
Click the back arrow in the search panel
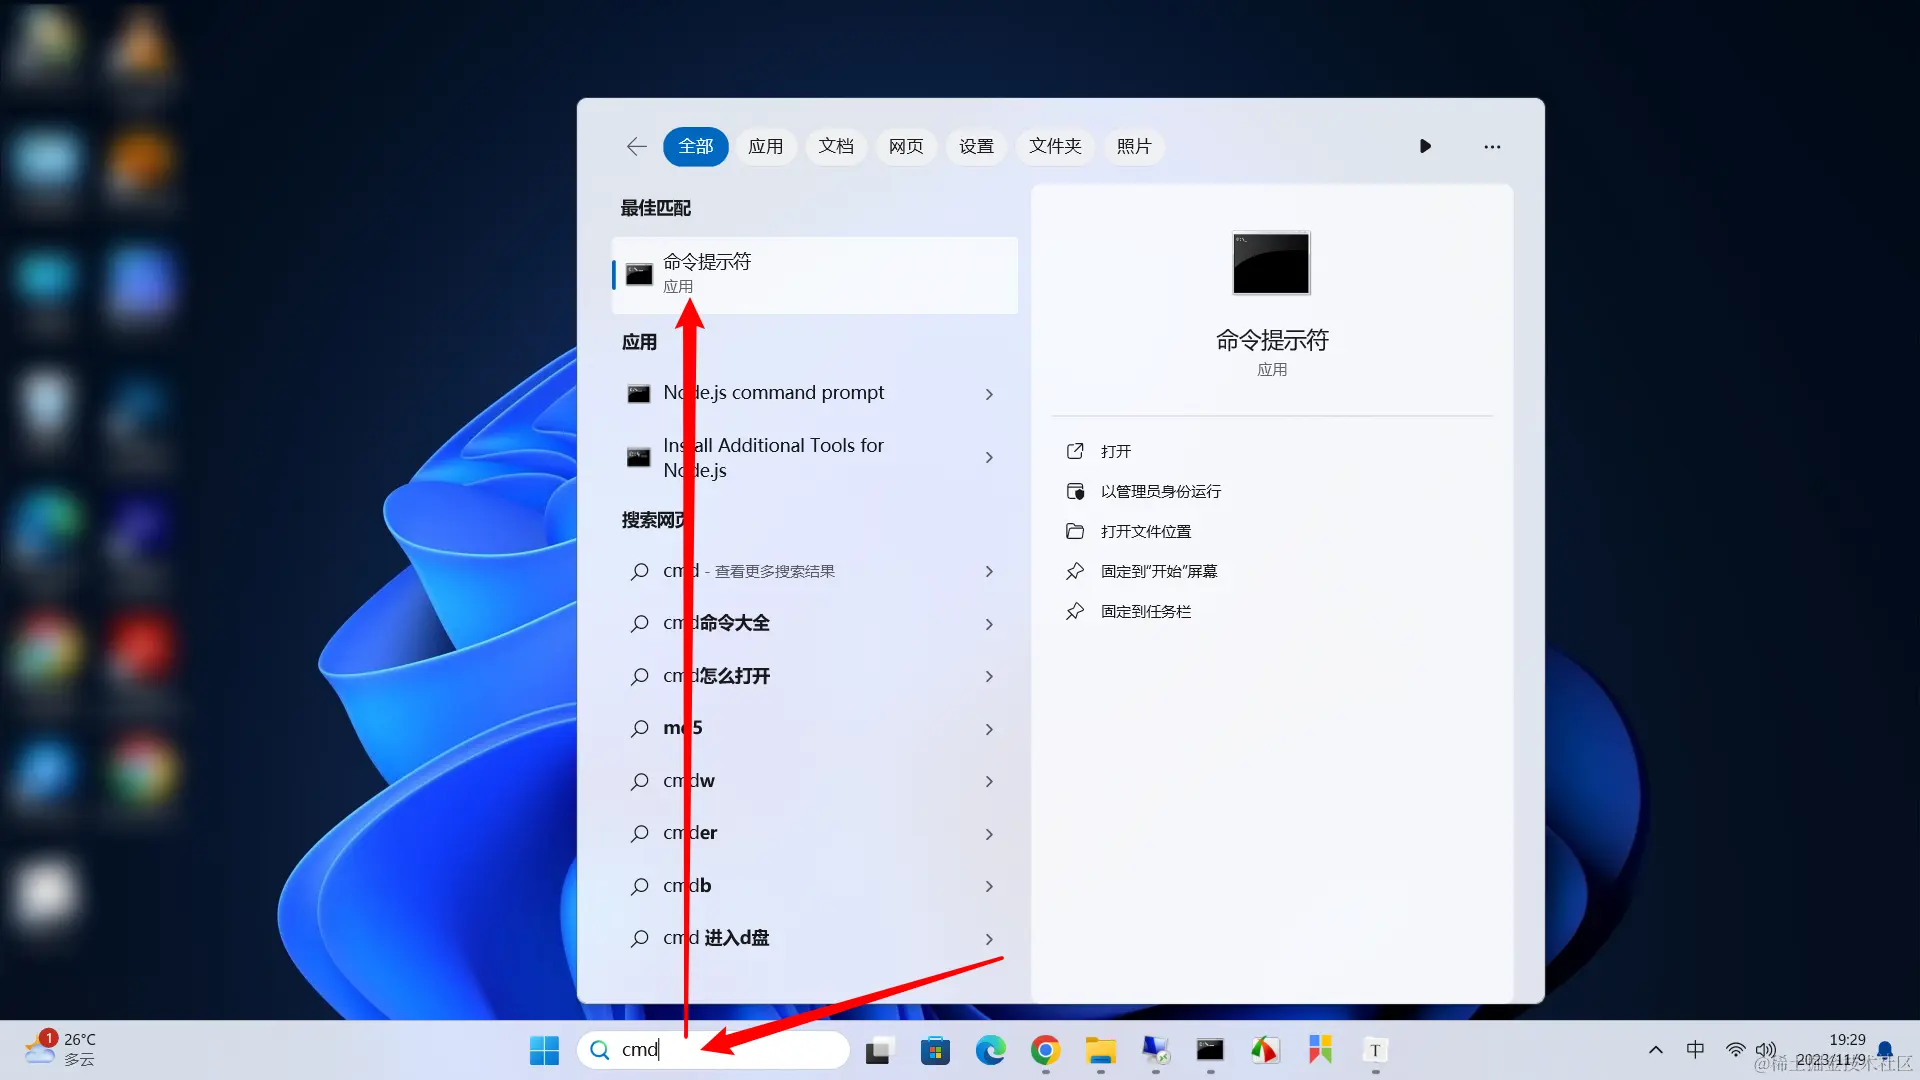(636, 146)
